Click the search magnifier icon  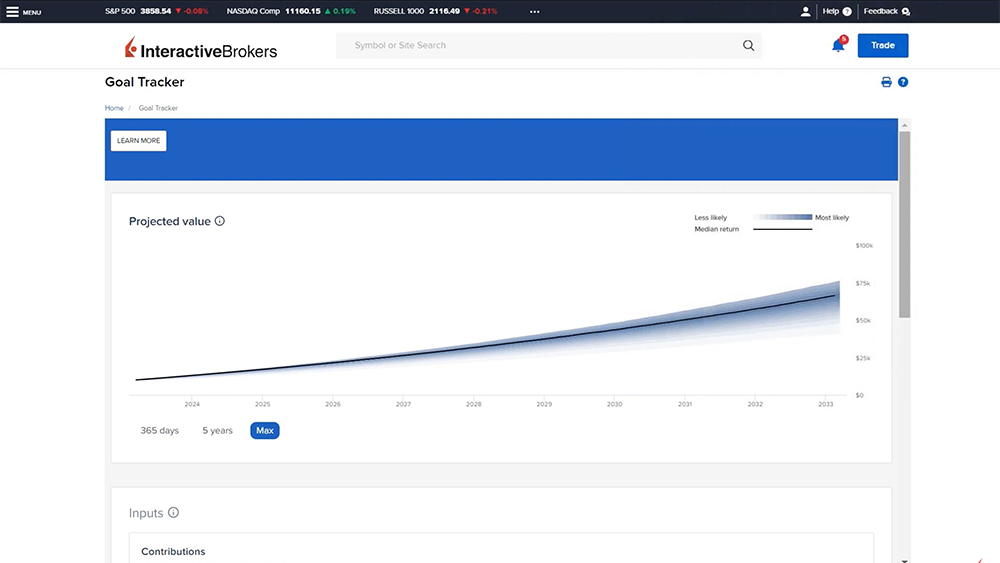[748, 45]
